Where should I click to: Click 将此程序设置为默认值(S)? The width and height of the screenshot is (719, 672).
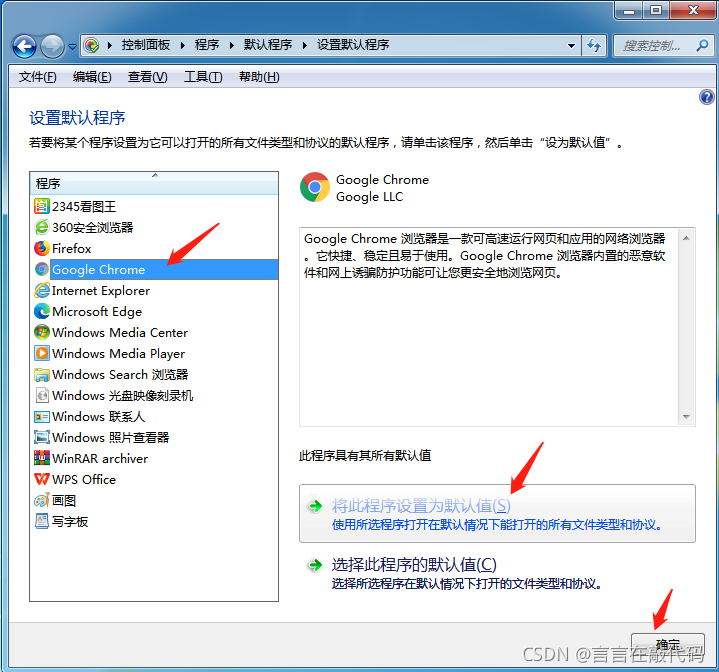coord(497,513)
